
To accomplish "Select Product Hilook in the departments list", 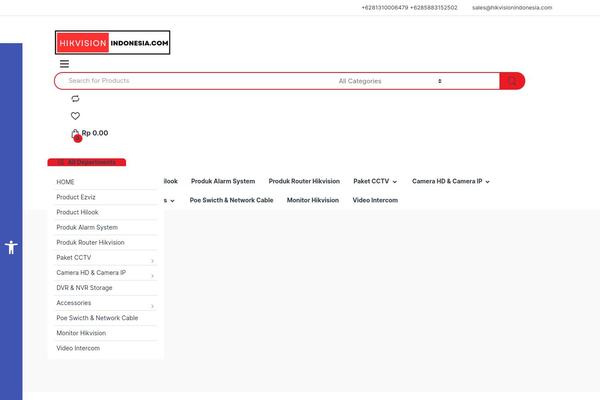I will (77, 212).
